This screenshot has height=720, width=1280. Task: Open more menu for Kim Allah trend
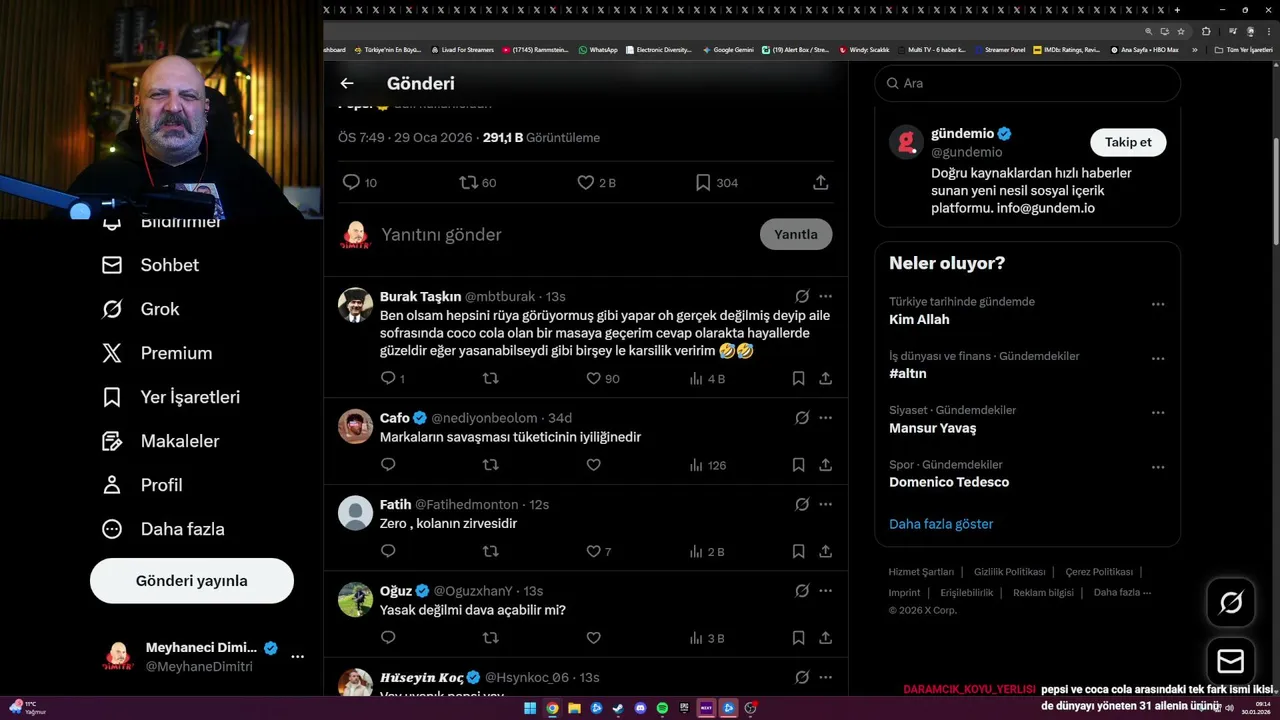click(1158, 304)
